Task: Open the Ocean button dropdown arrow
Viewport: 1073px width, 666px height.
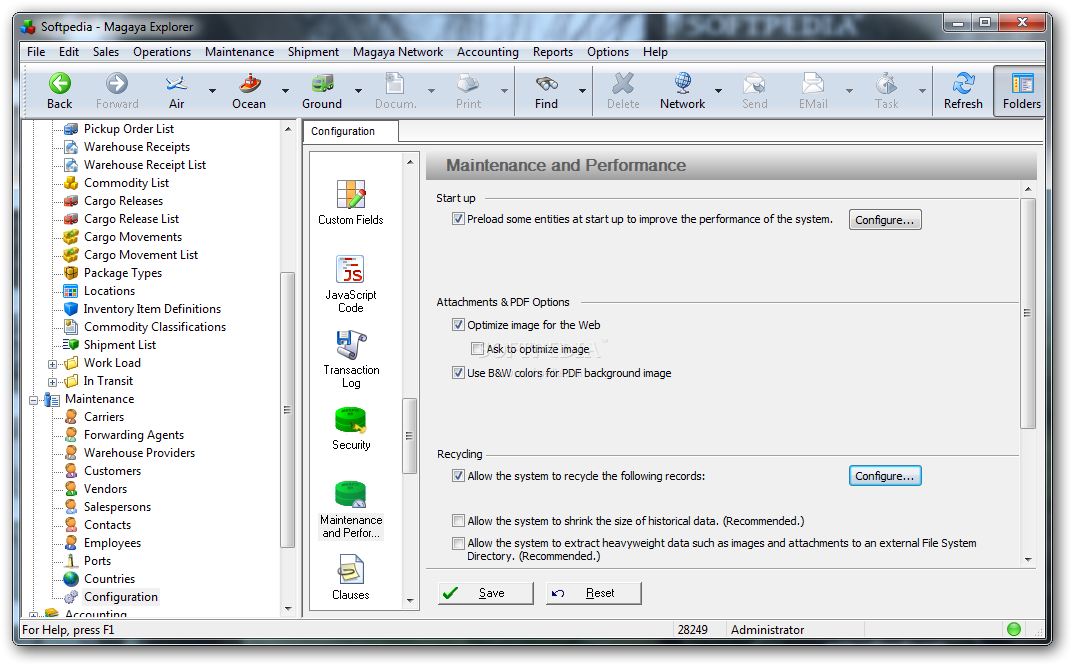Action: click(x=285, y=90)
